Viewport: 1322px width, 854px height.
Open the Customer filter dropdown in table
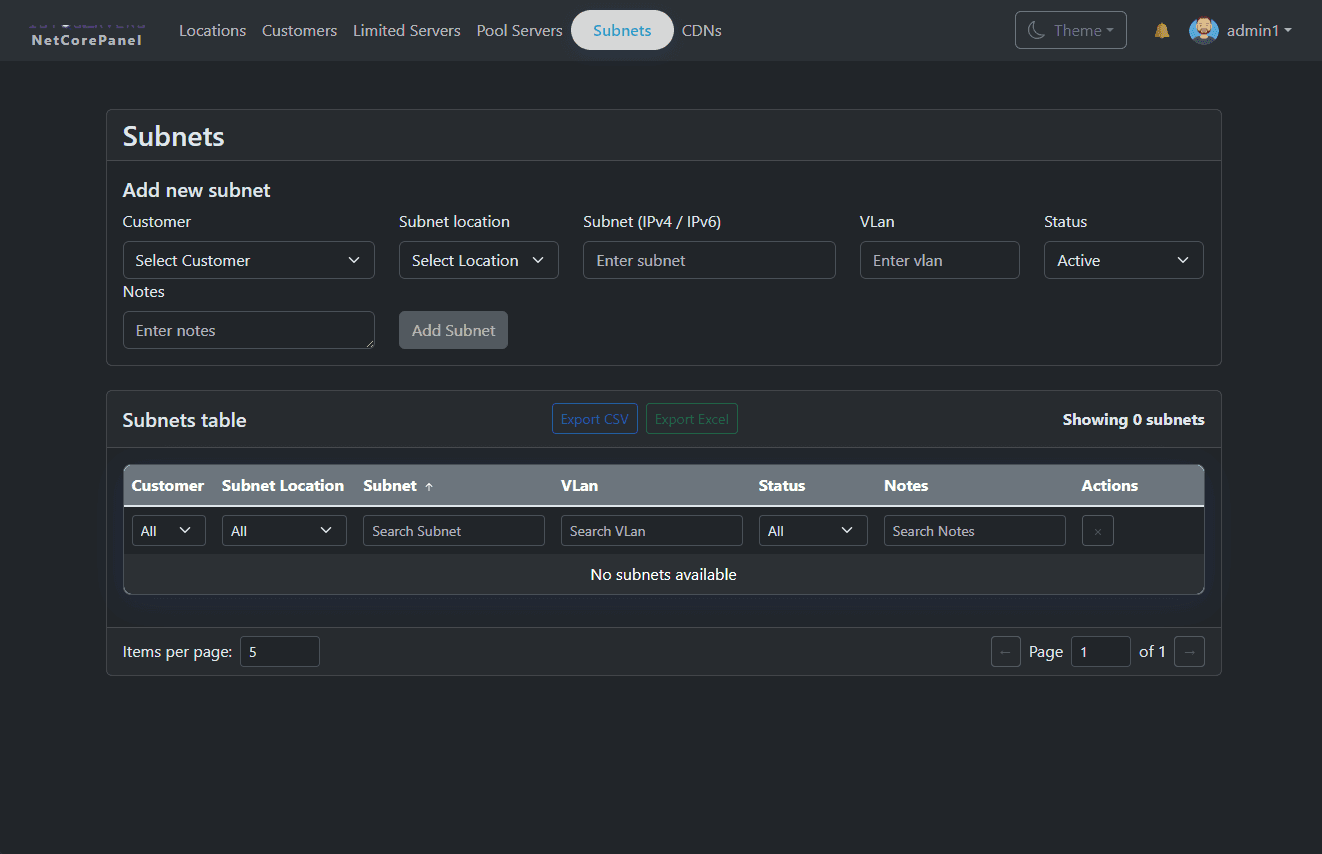169,531
